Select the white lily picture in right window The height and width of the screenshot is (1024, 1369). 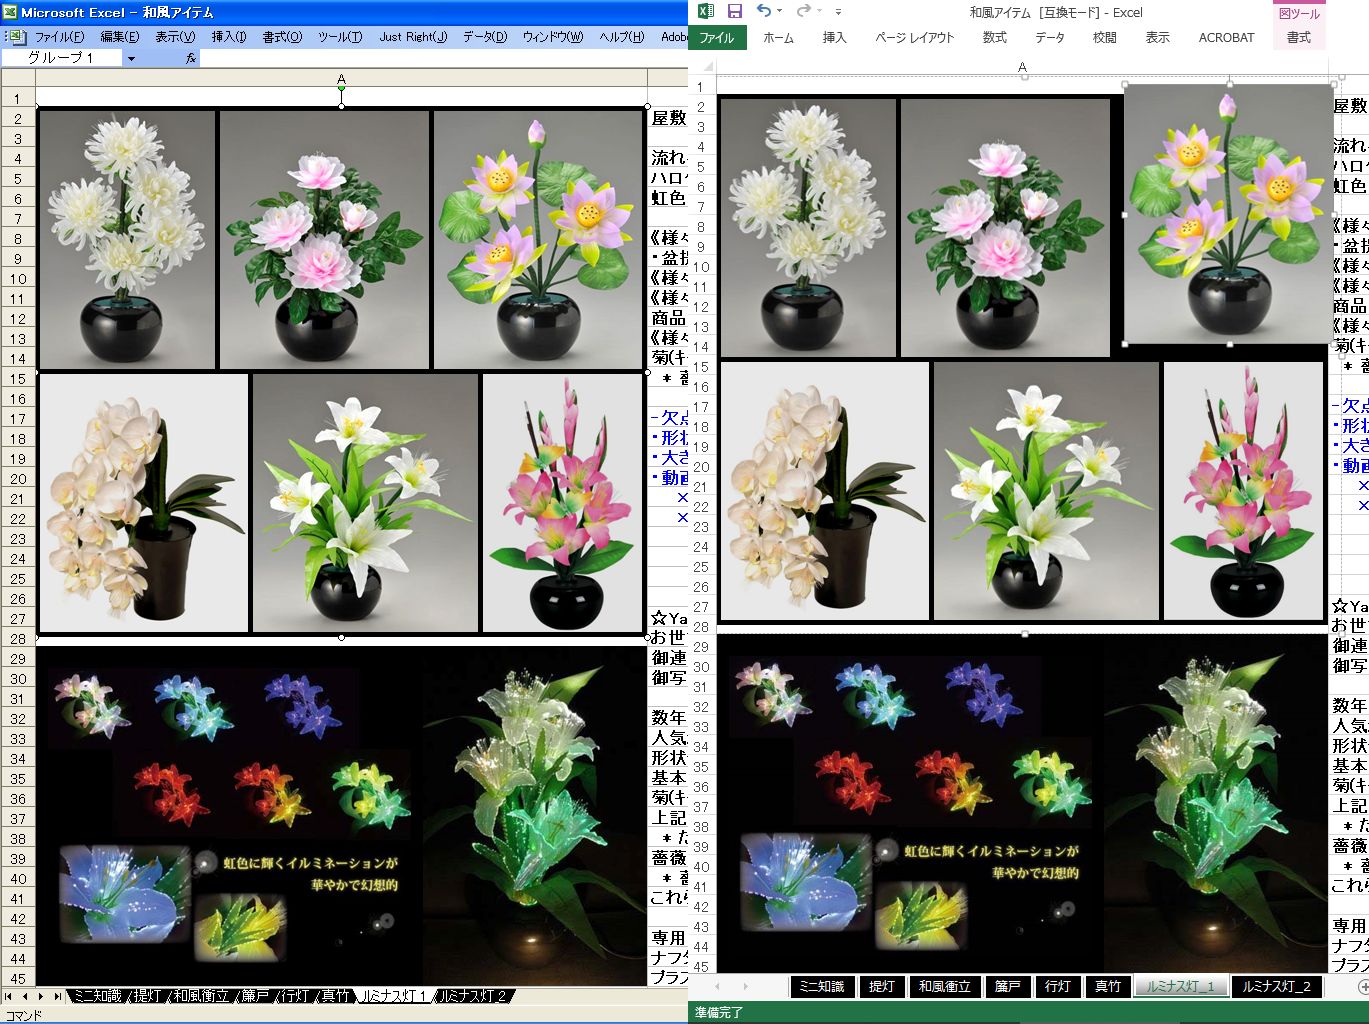1046,491
